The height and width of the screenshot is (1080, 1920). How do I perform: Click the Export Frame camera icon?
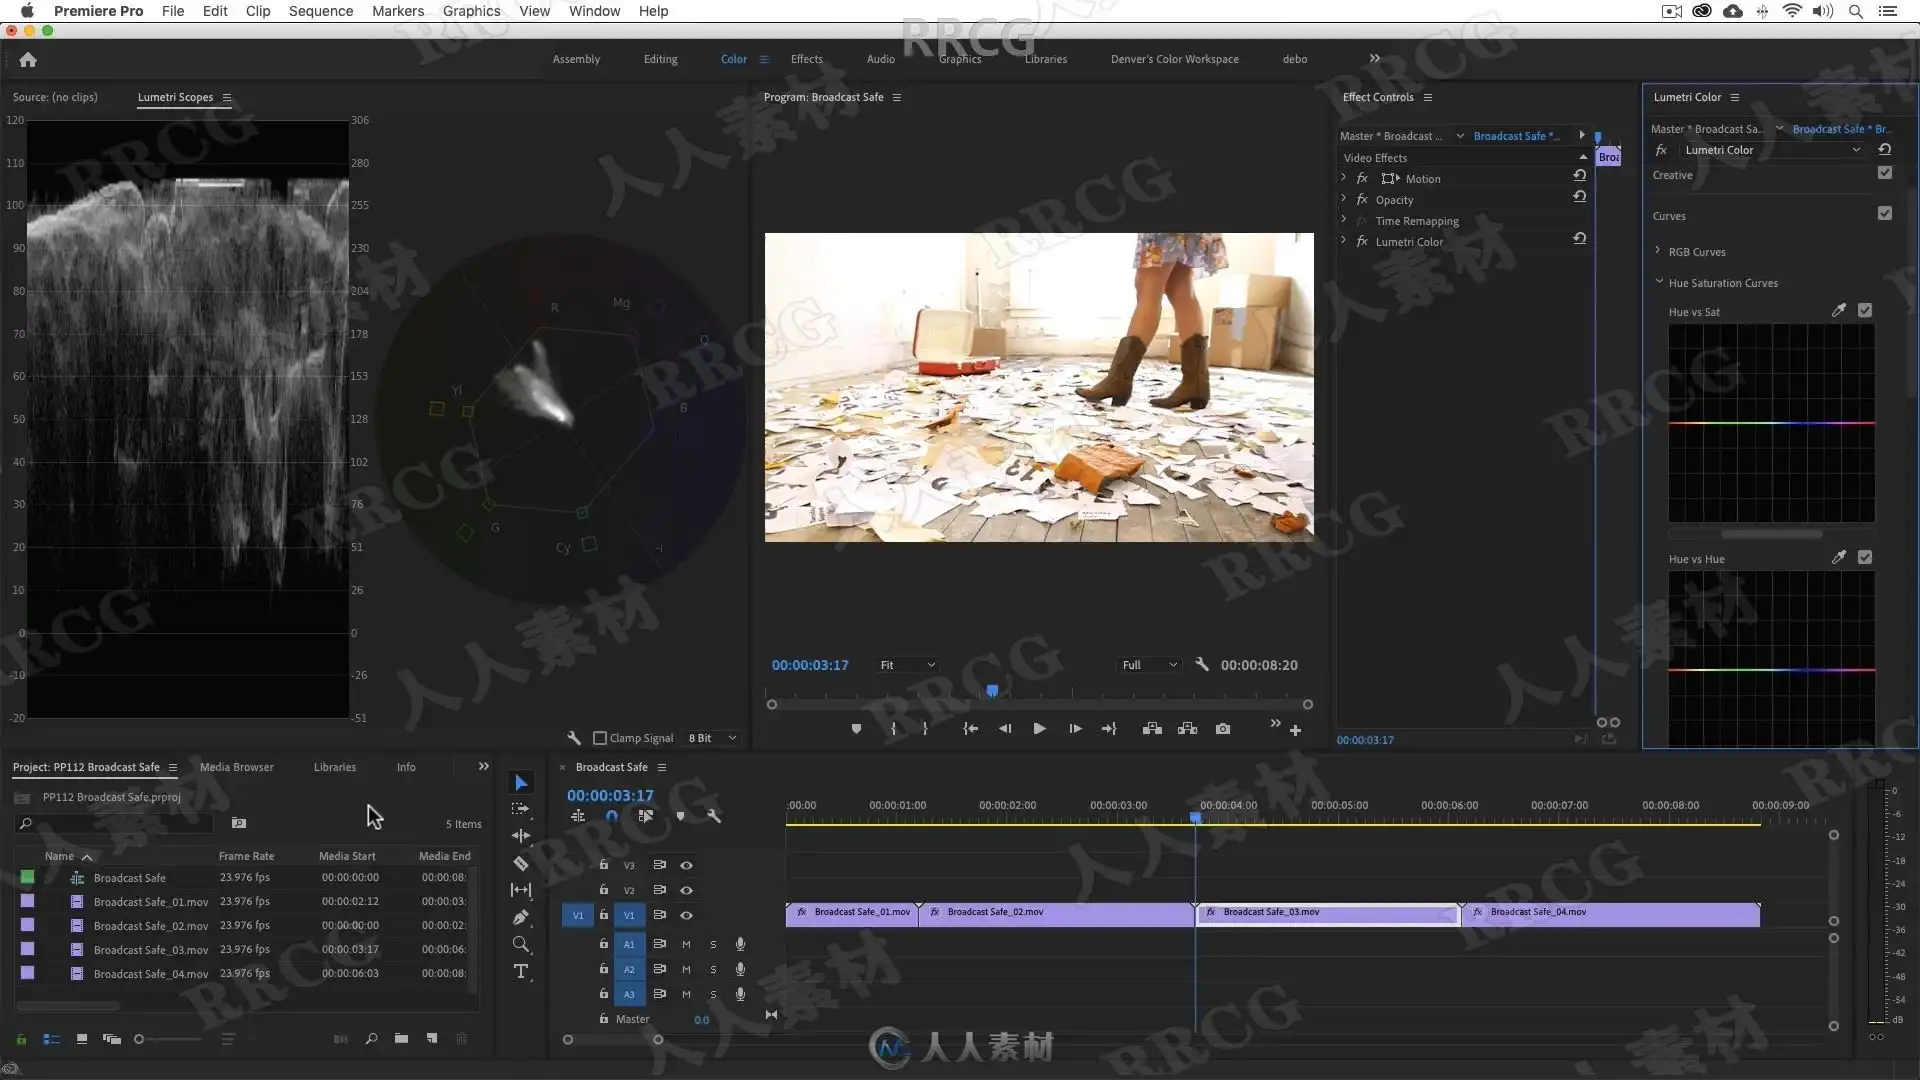click(1222, 729)
